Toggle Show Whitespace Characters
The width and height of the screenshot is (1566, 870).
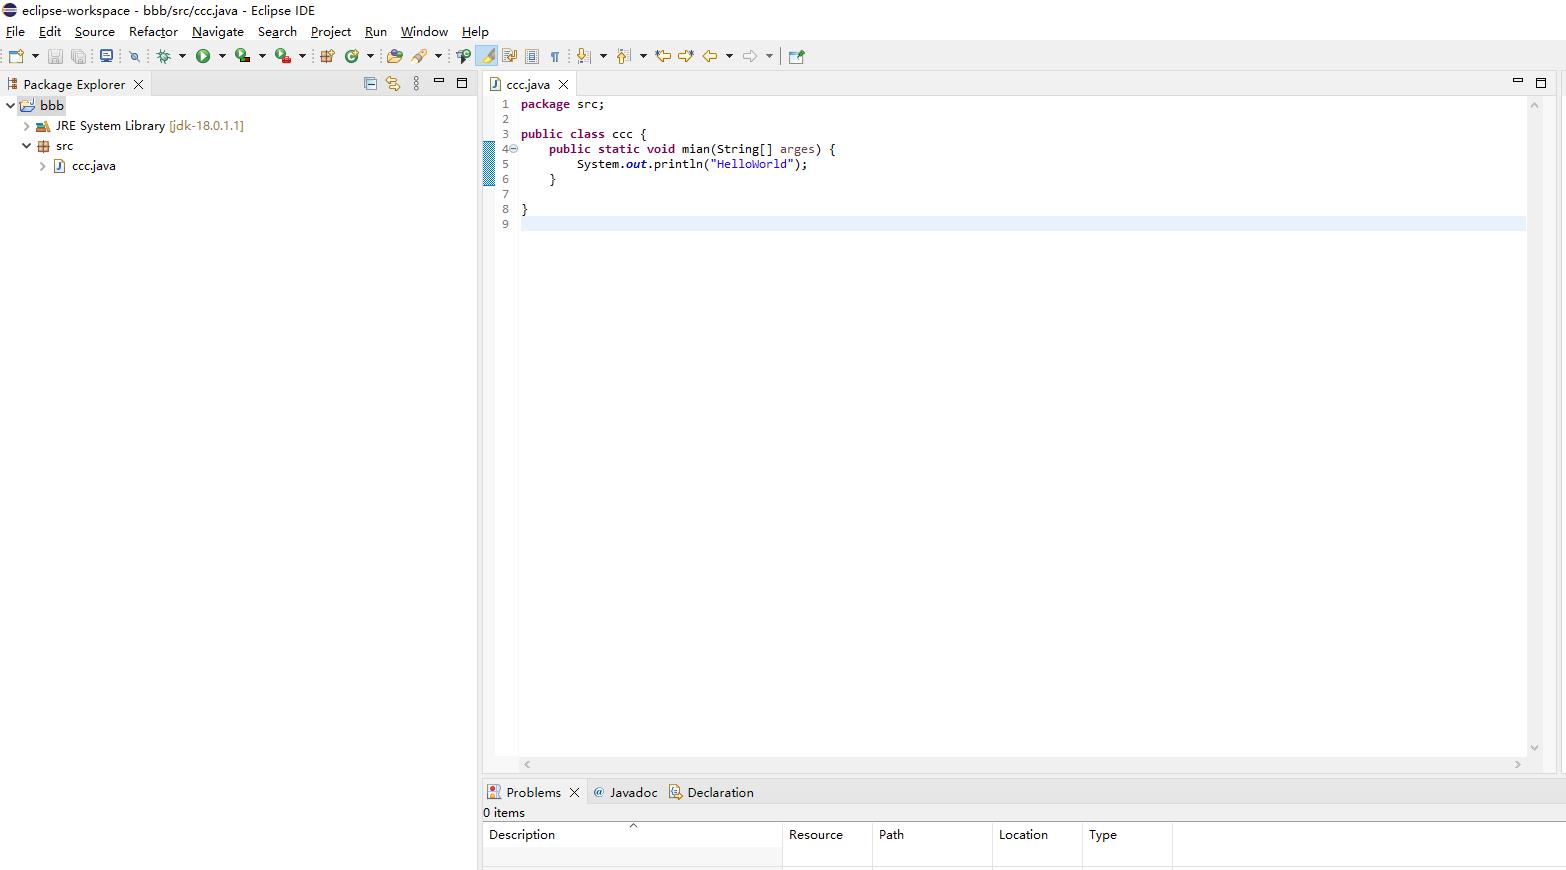tap(556, 56)
